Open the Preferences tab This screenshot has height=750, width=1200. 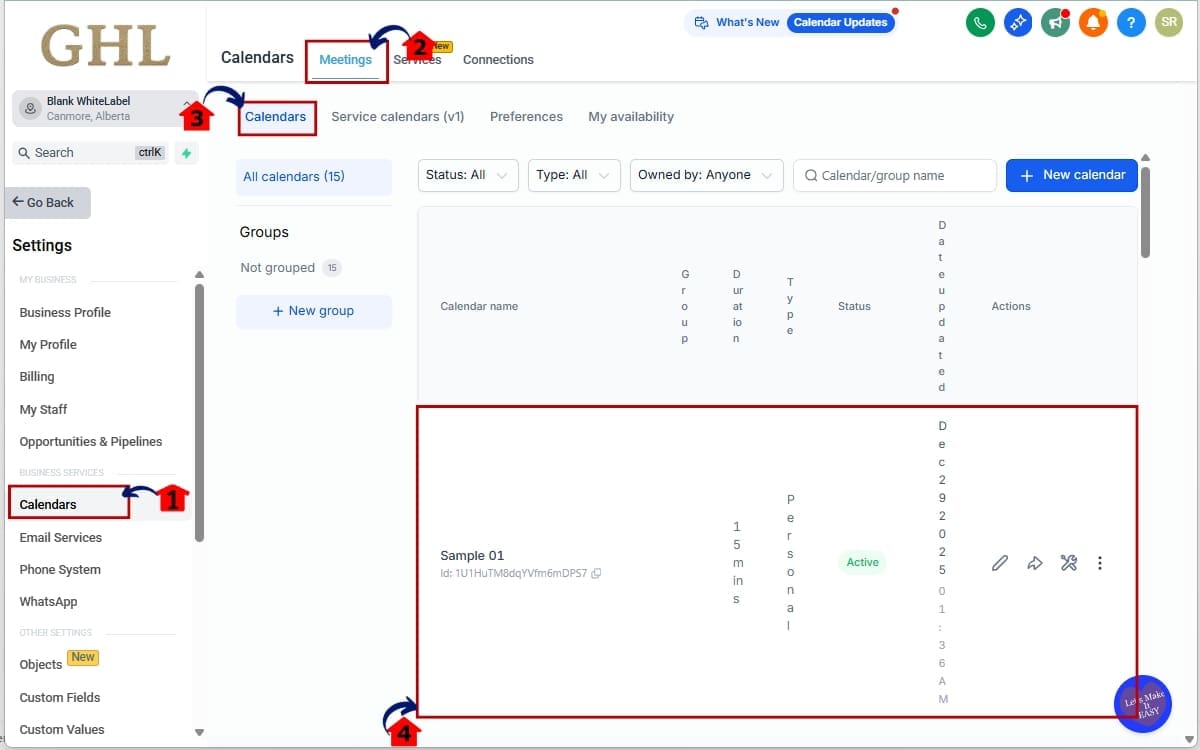click(526, 116)
